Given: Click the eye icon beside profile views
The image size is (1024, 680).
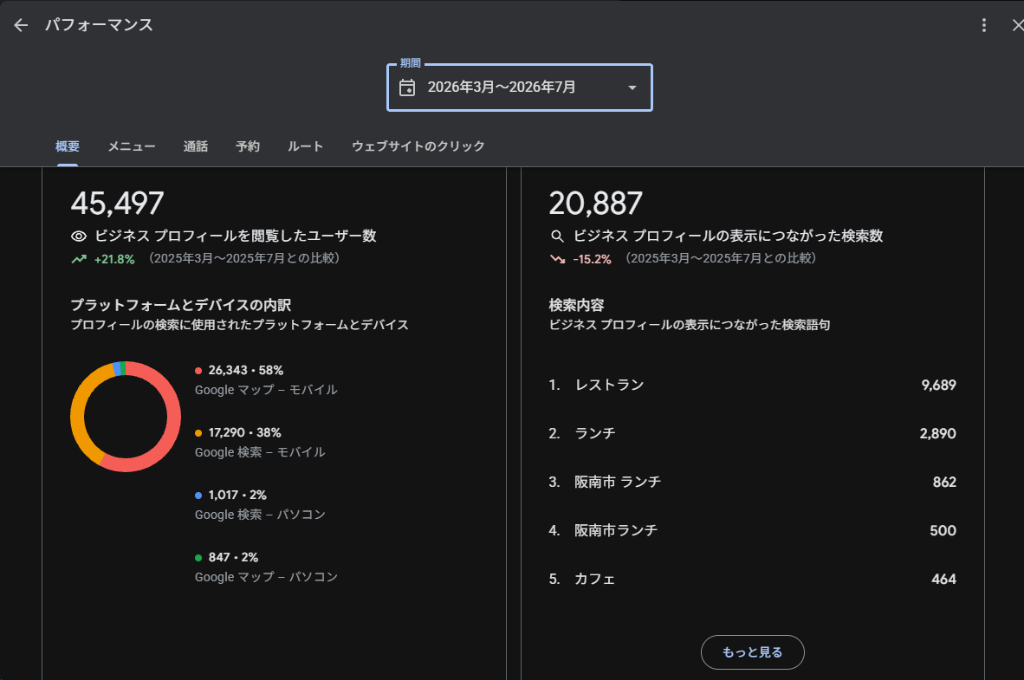Looking at the screenshot, I should click(x=78, y=236).
